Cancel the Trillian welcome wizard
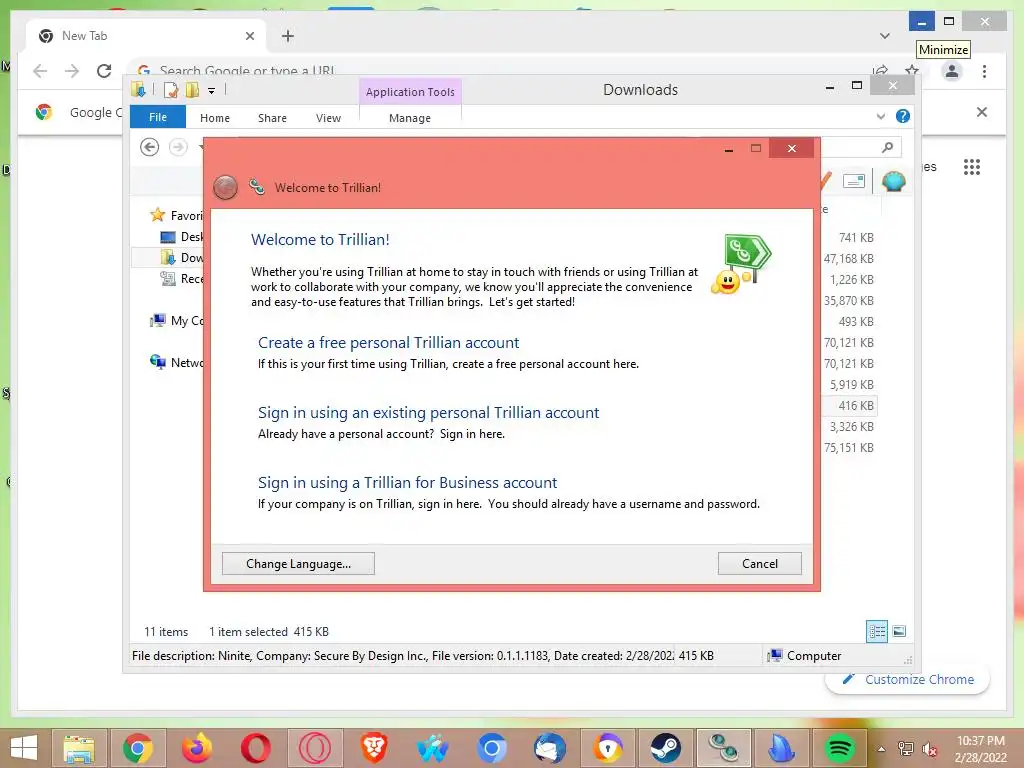 tap(760, 564)
